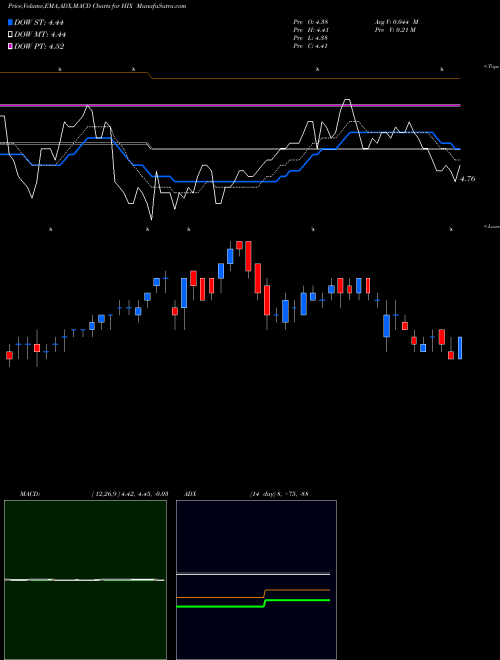This screenshot has height=660, width=500.
Task: Click the white ADX line in ADX panel
Action: pos(253,574)
